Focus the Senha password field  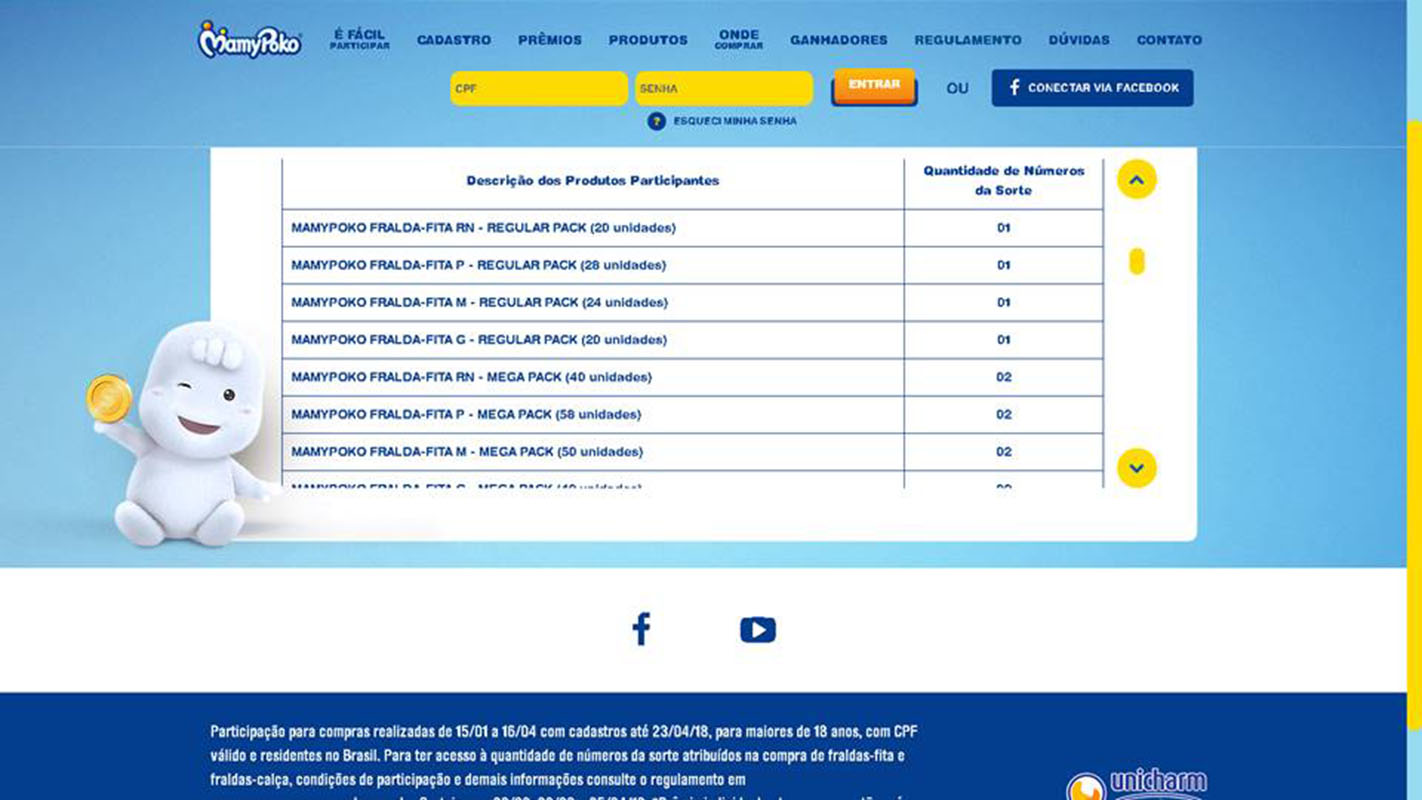point(724,88)
